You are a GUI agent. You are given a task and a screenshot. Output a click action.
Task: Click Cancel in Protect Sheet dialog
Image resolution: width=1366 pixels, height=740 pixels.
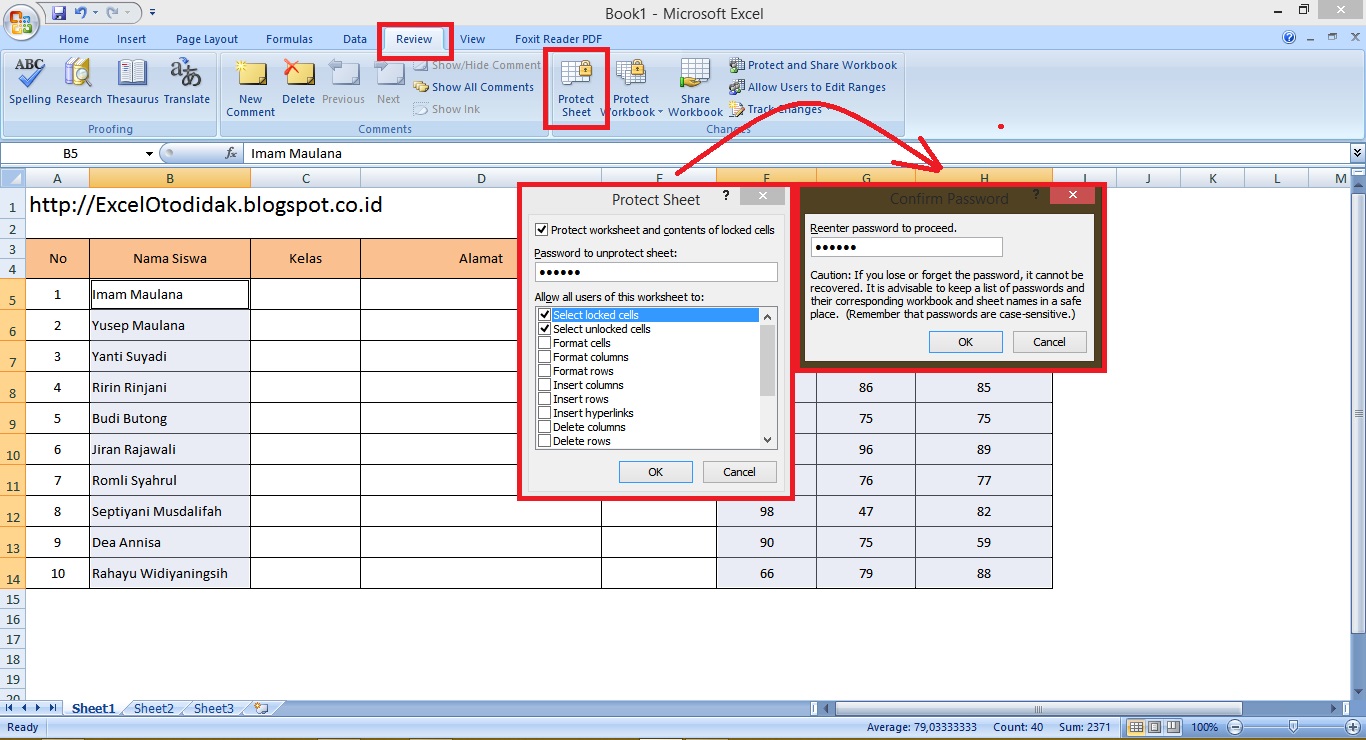(740, 472)
